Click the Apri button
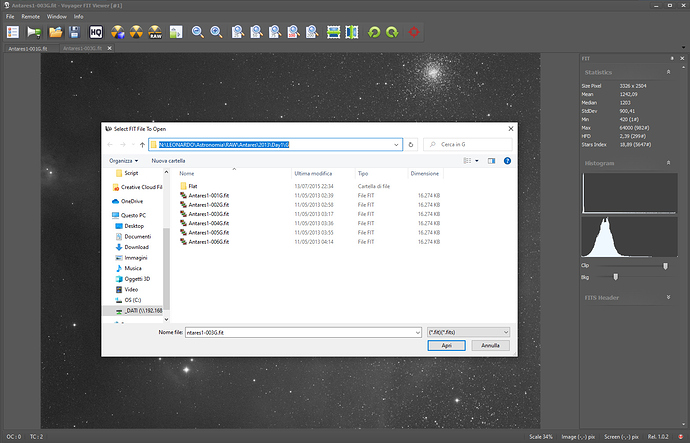 (446, 345)
